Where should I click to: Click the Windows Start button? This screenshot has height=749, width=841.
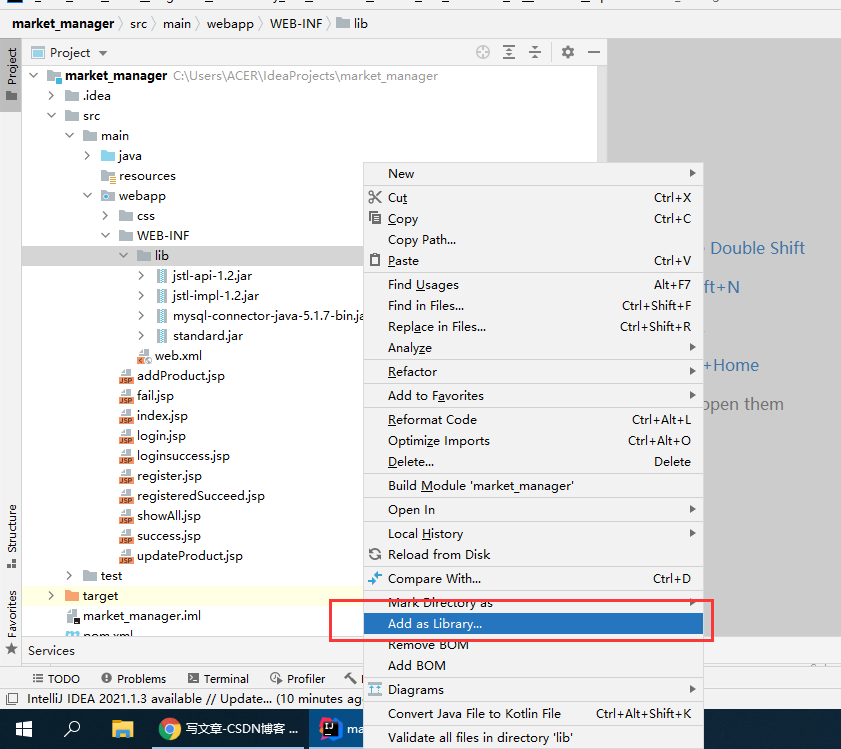(24, 729)
